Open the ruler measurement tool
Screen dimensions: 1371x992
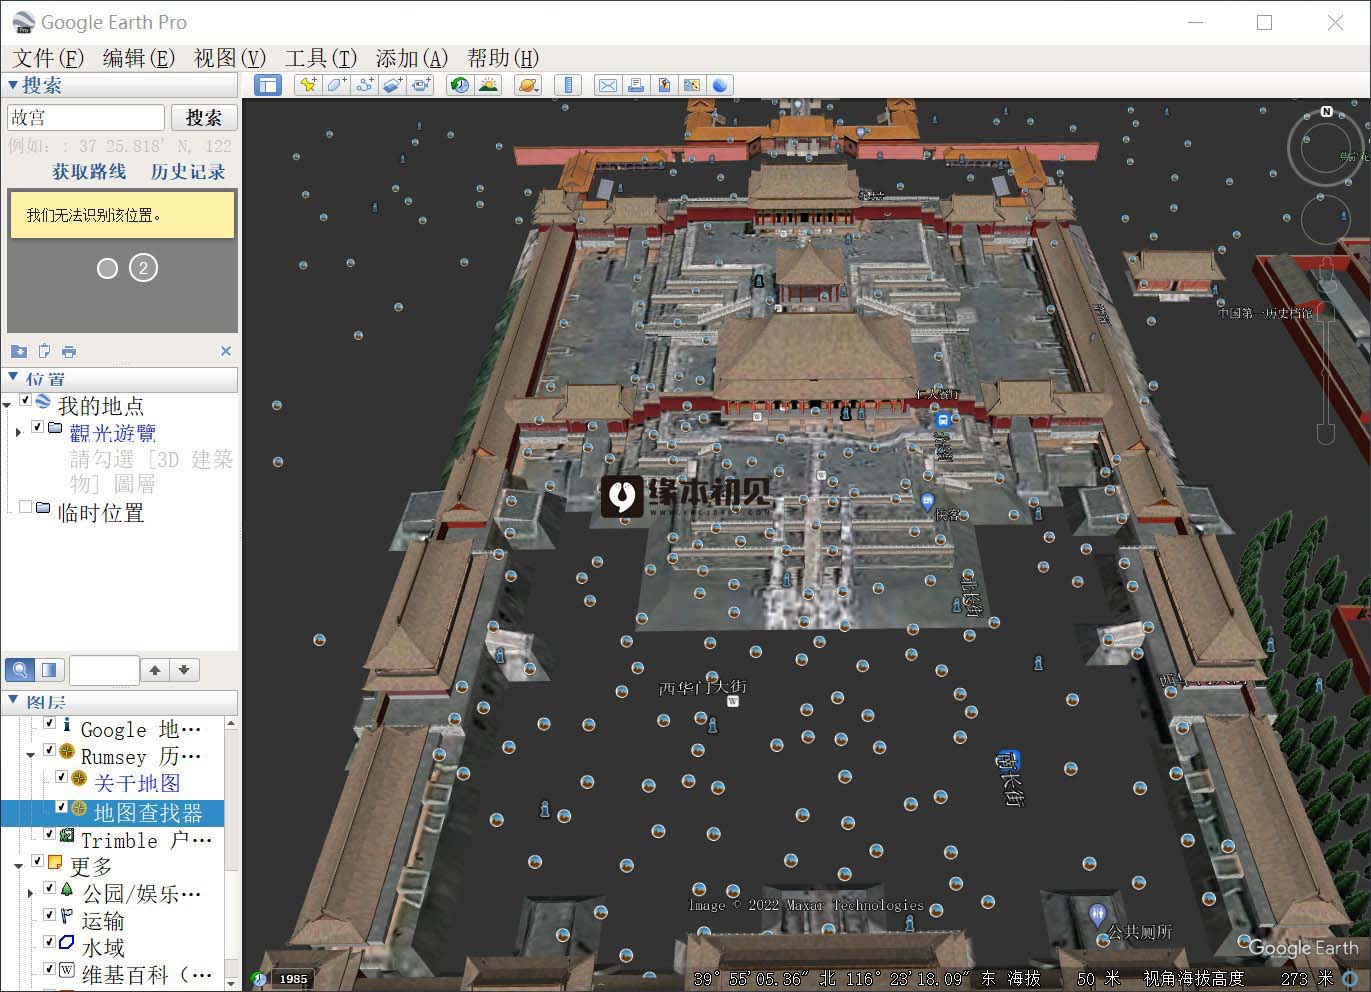point(568,85)
